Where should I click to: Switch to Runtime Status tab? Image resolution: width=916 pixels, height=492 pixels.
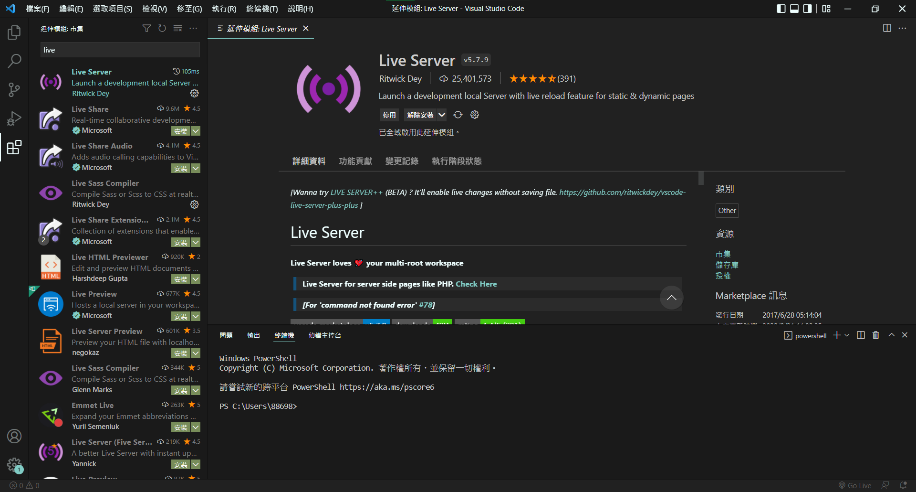456,161
